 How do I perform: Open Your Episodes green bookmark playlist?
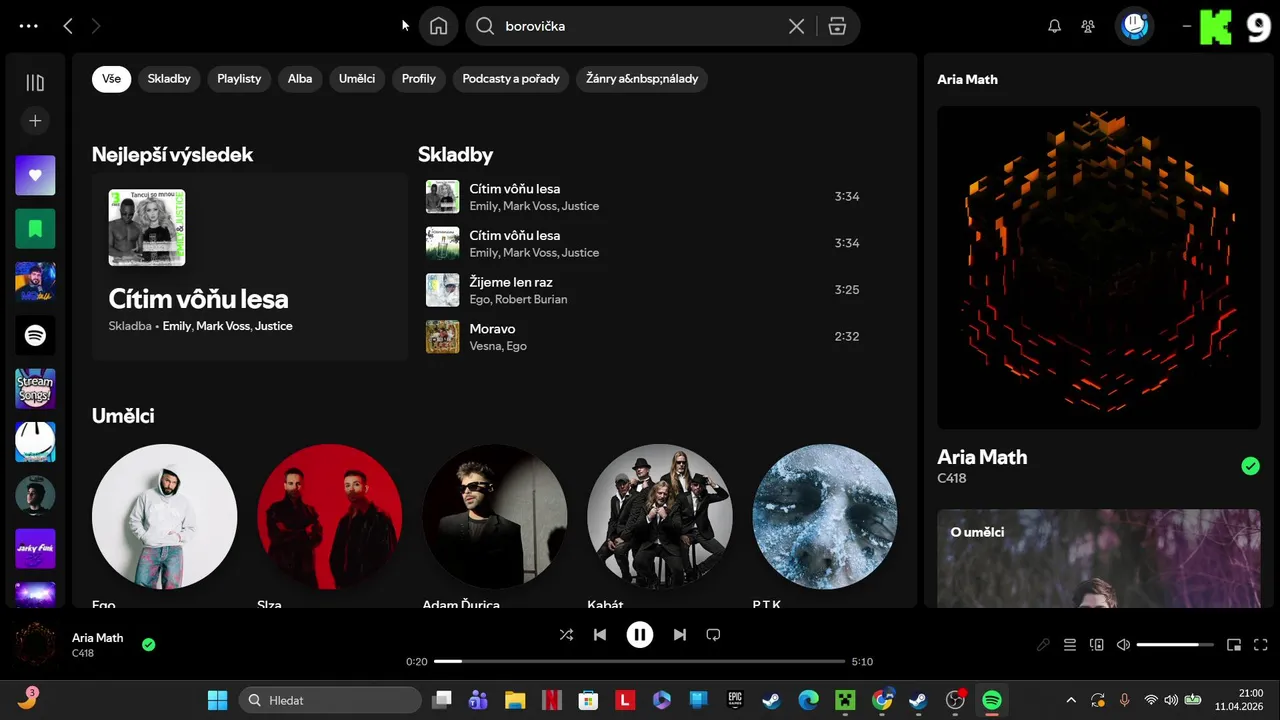coord(35,229)
